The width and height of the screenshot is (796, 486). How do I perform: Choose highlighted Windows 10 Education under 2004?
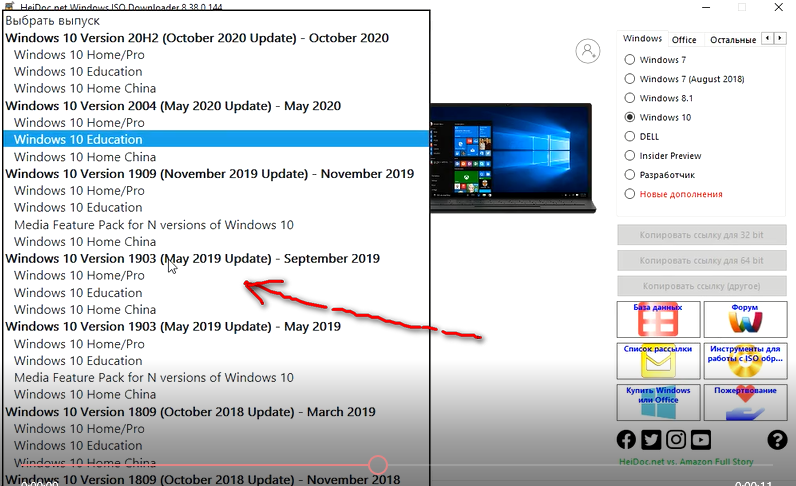pyautogui.click(x=216, y=139)
